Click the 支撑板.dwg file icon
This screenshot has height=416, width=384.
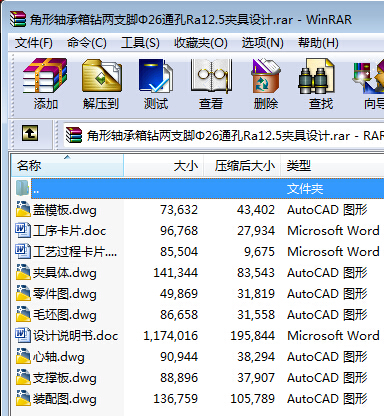23,377
